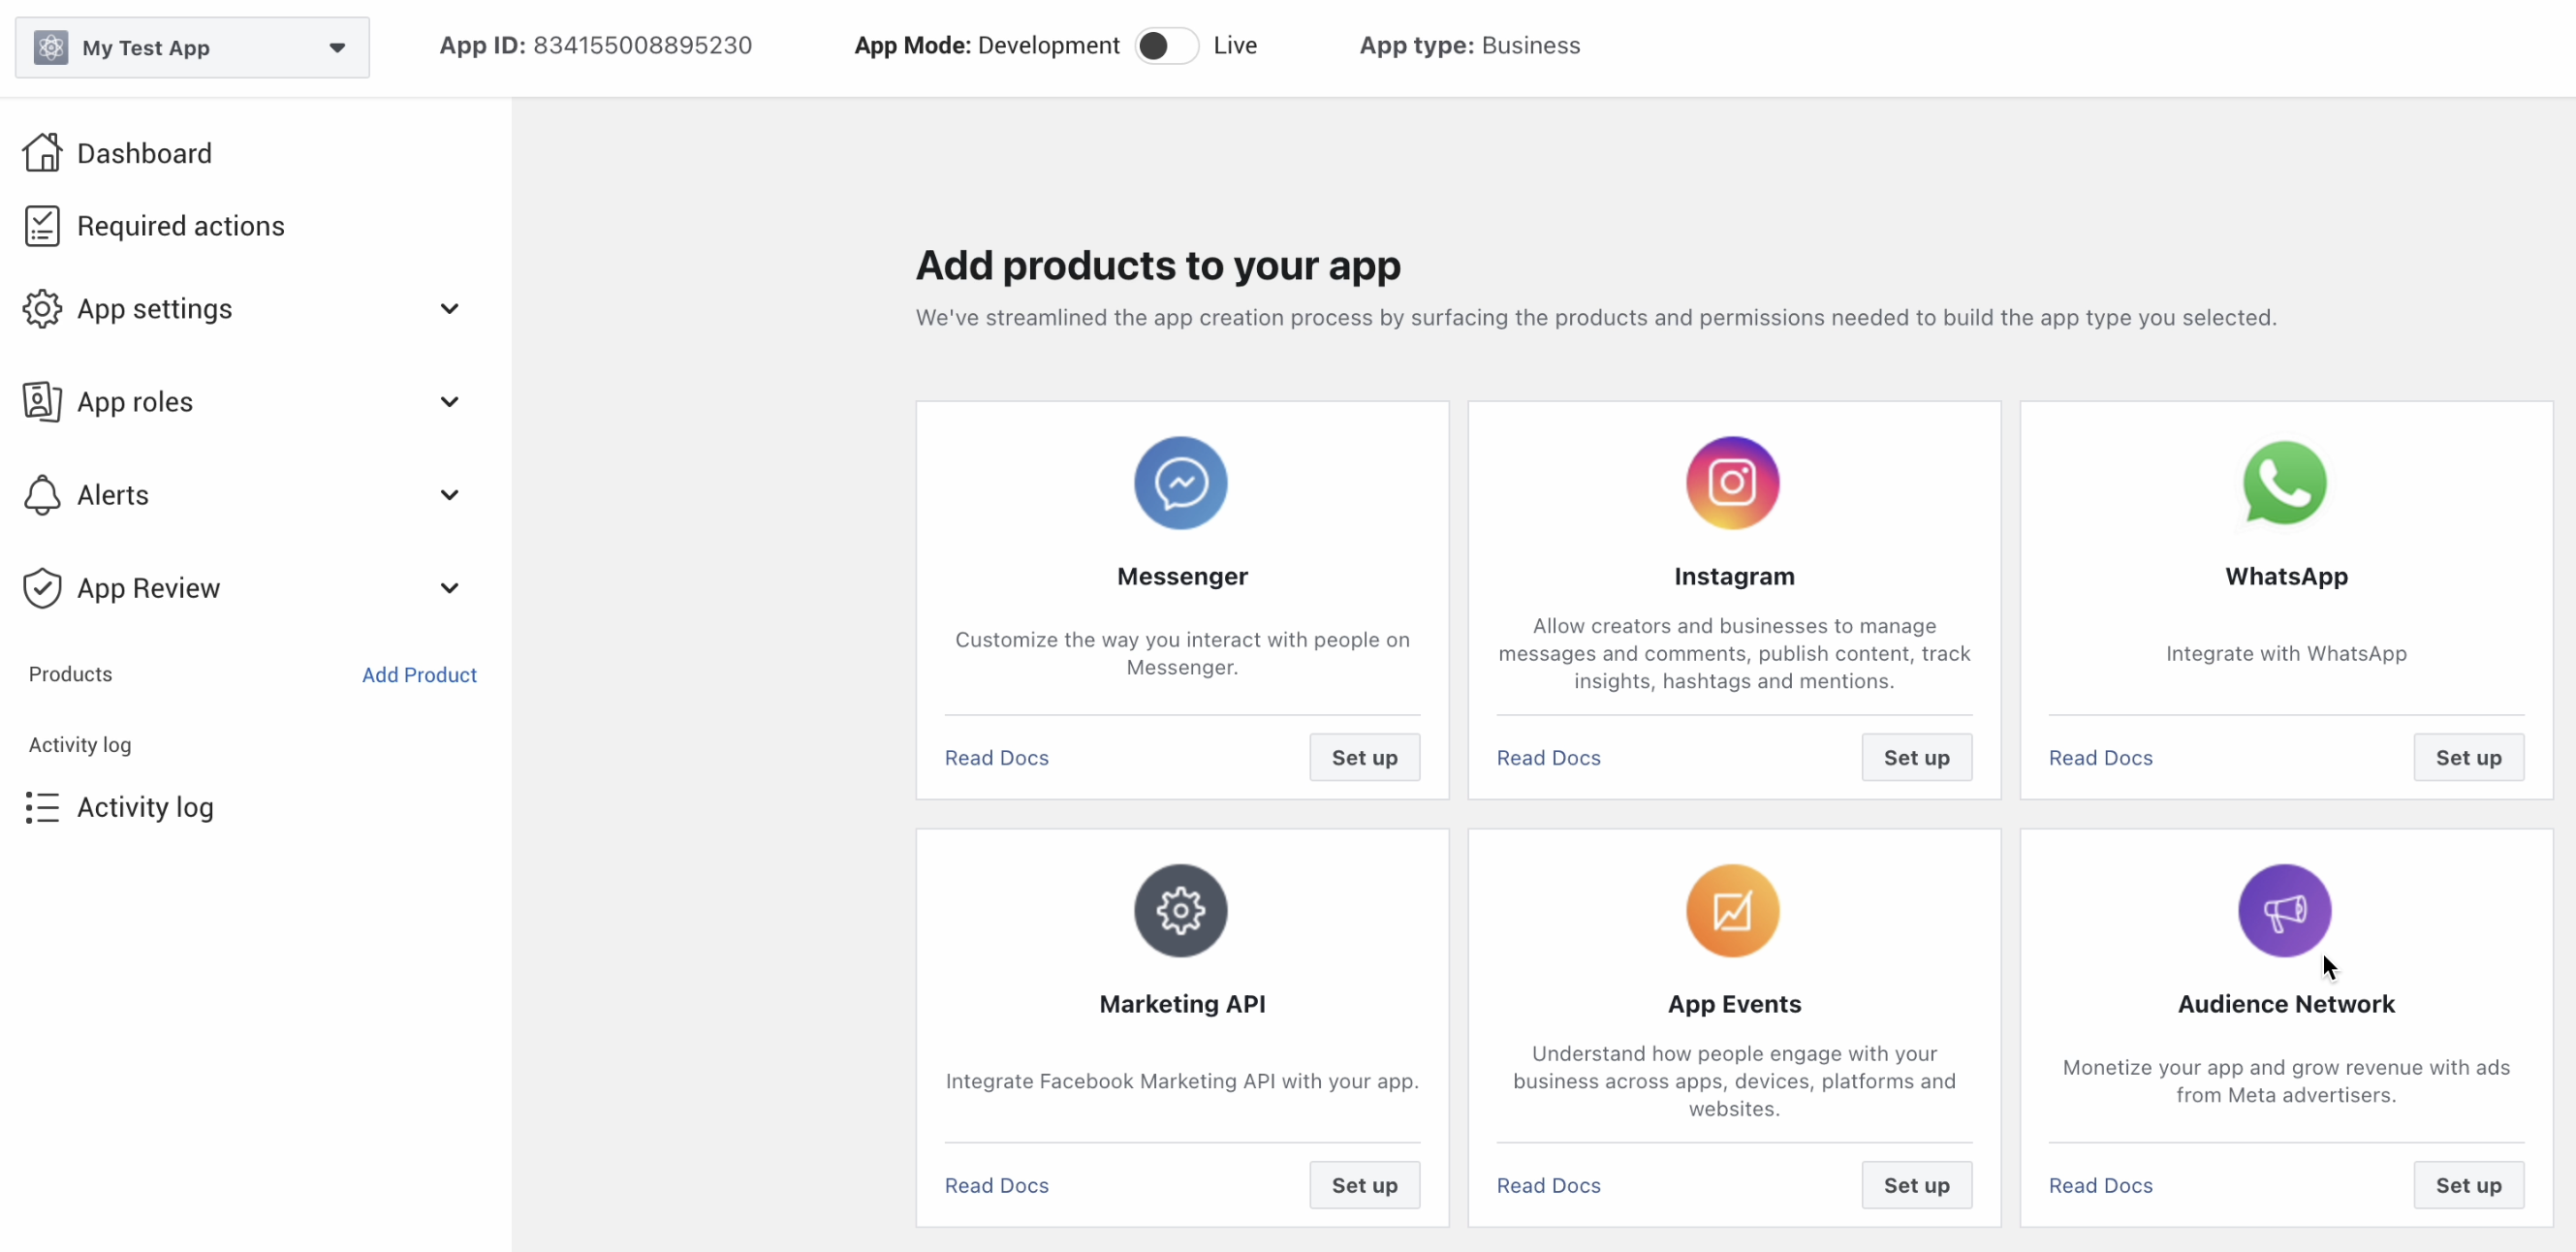Open Read Docs for WhatsApp

[x=2101, y=758]
